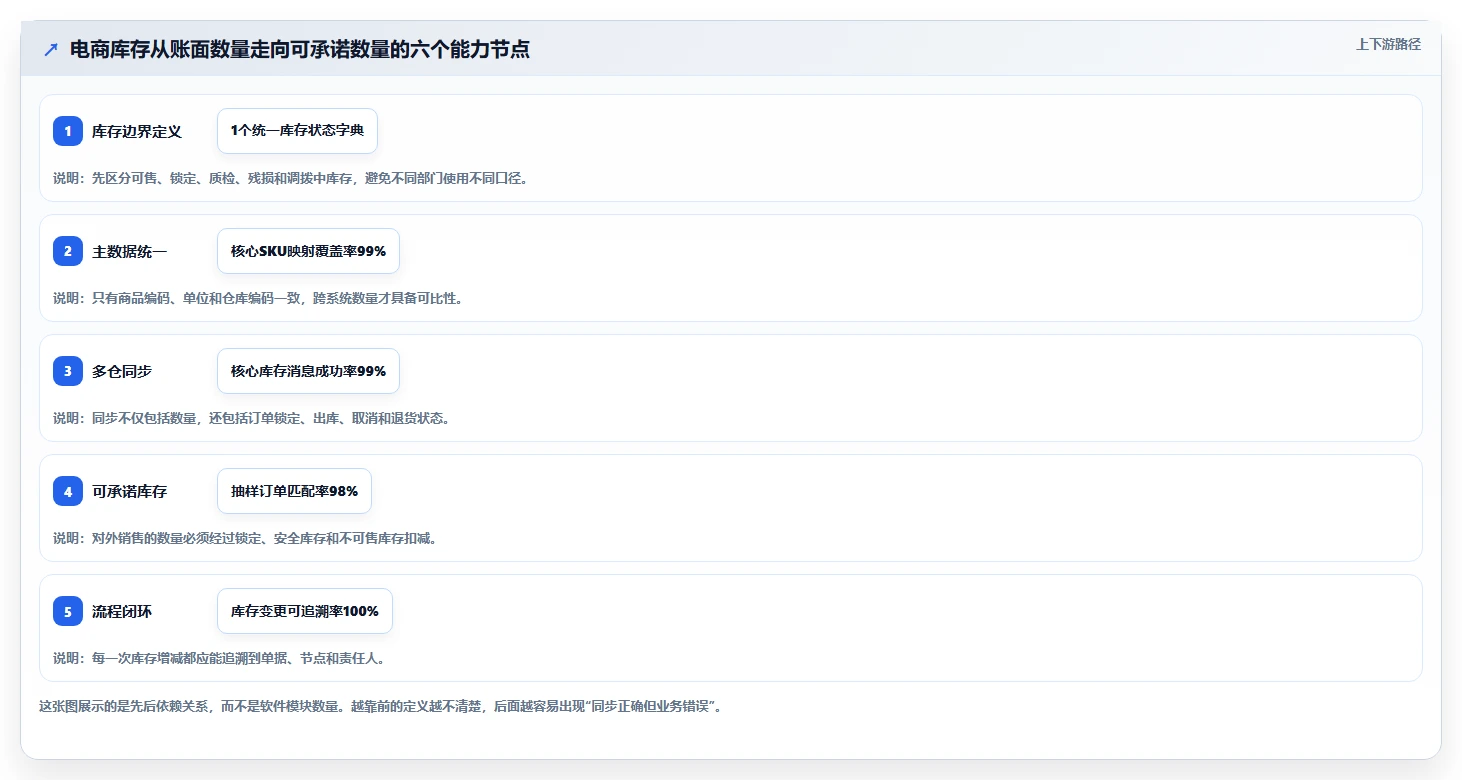Click the number 2 step badge

click(68, 251)
